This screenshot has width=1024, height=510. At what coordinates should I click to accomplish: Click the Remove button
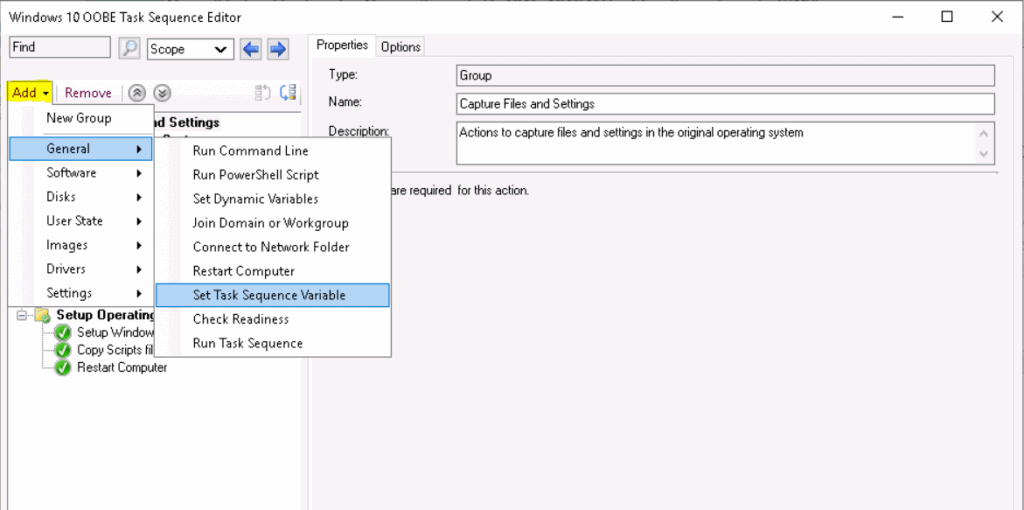[88, 93]
